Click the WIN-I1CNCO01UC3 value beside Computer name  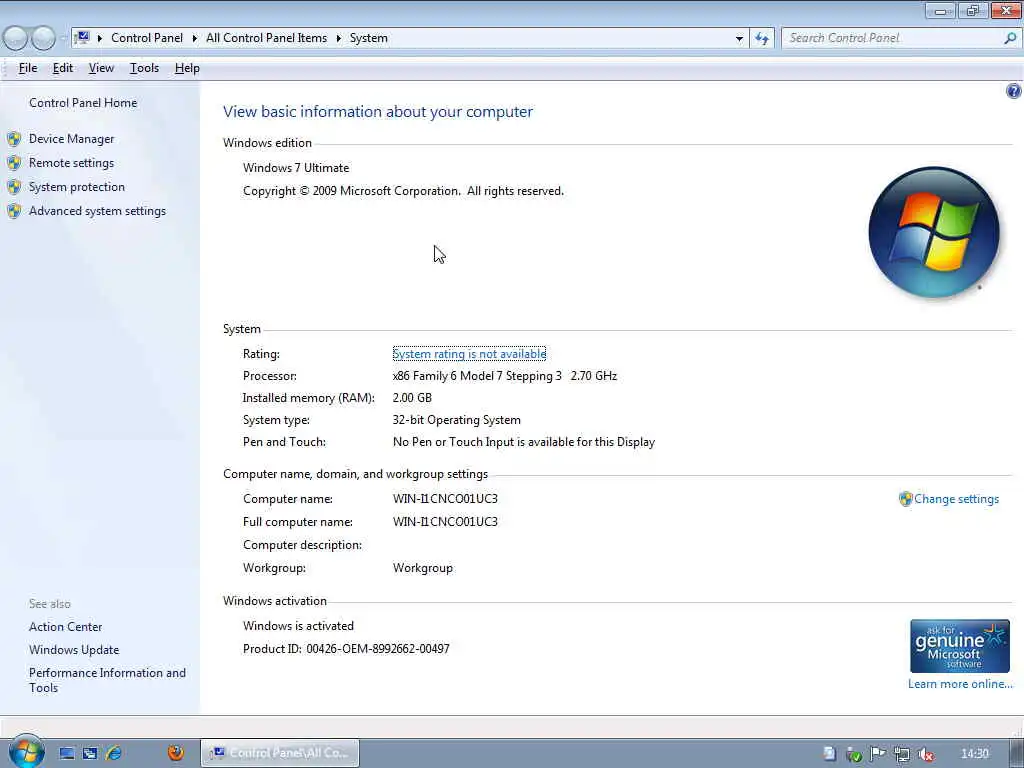pyautogui.click(x=445, y=499)
